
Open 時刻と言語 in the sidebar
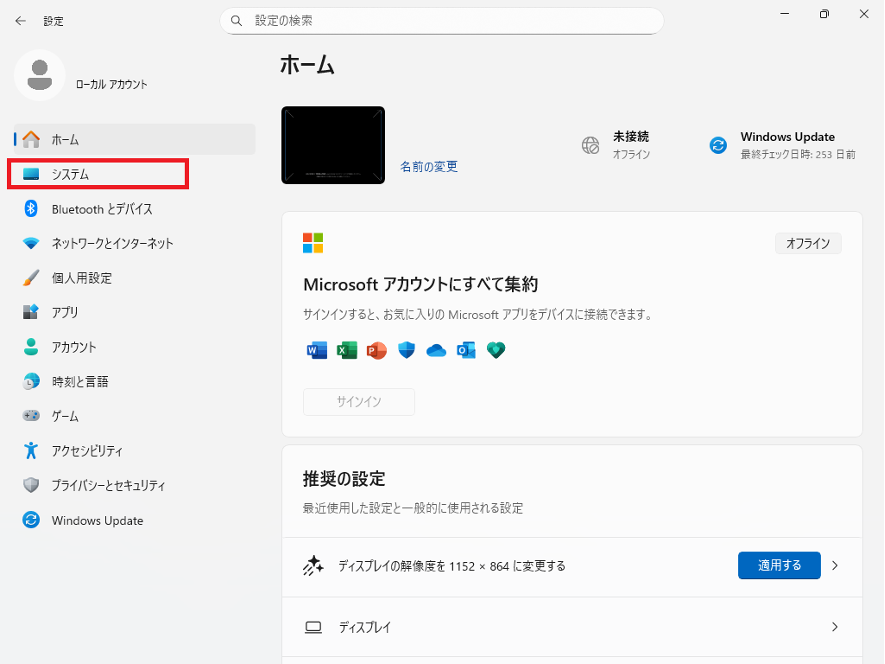pyautogui.click(x=135, y=382)
